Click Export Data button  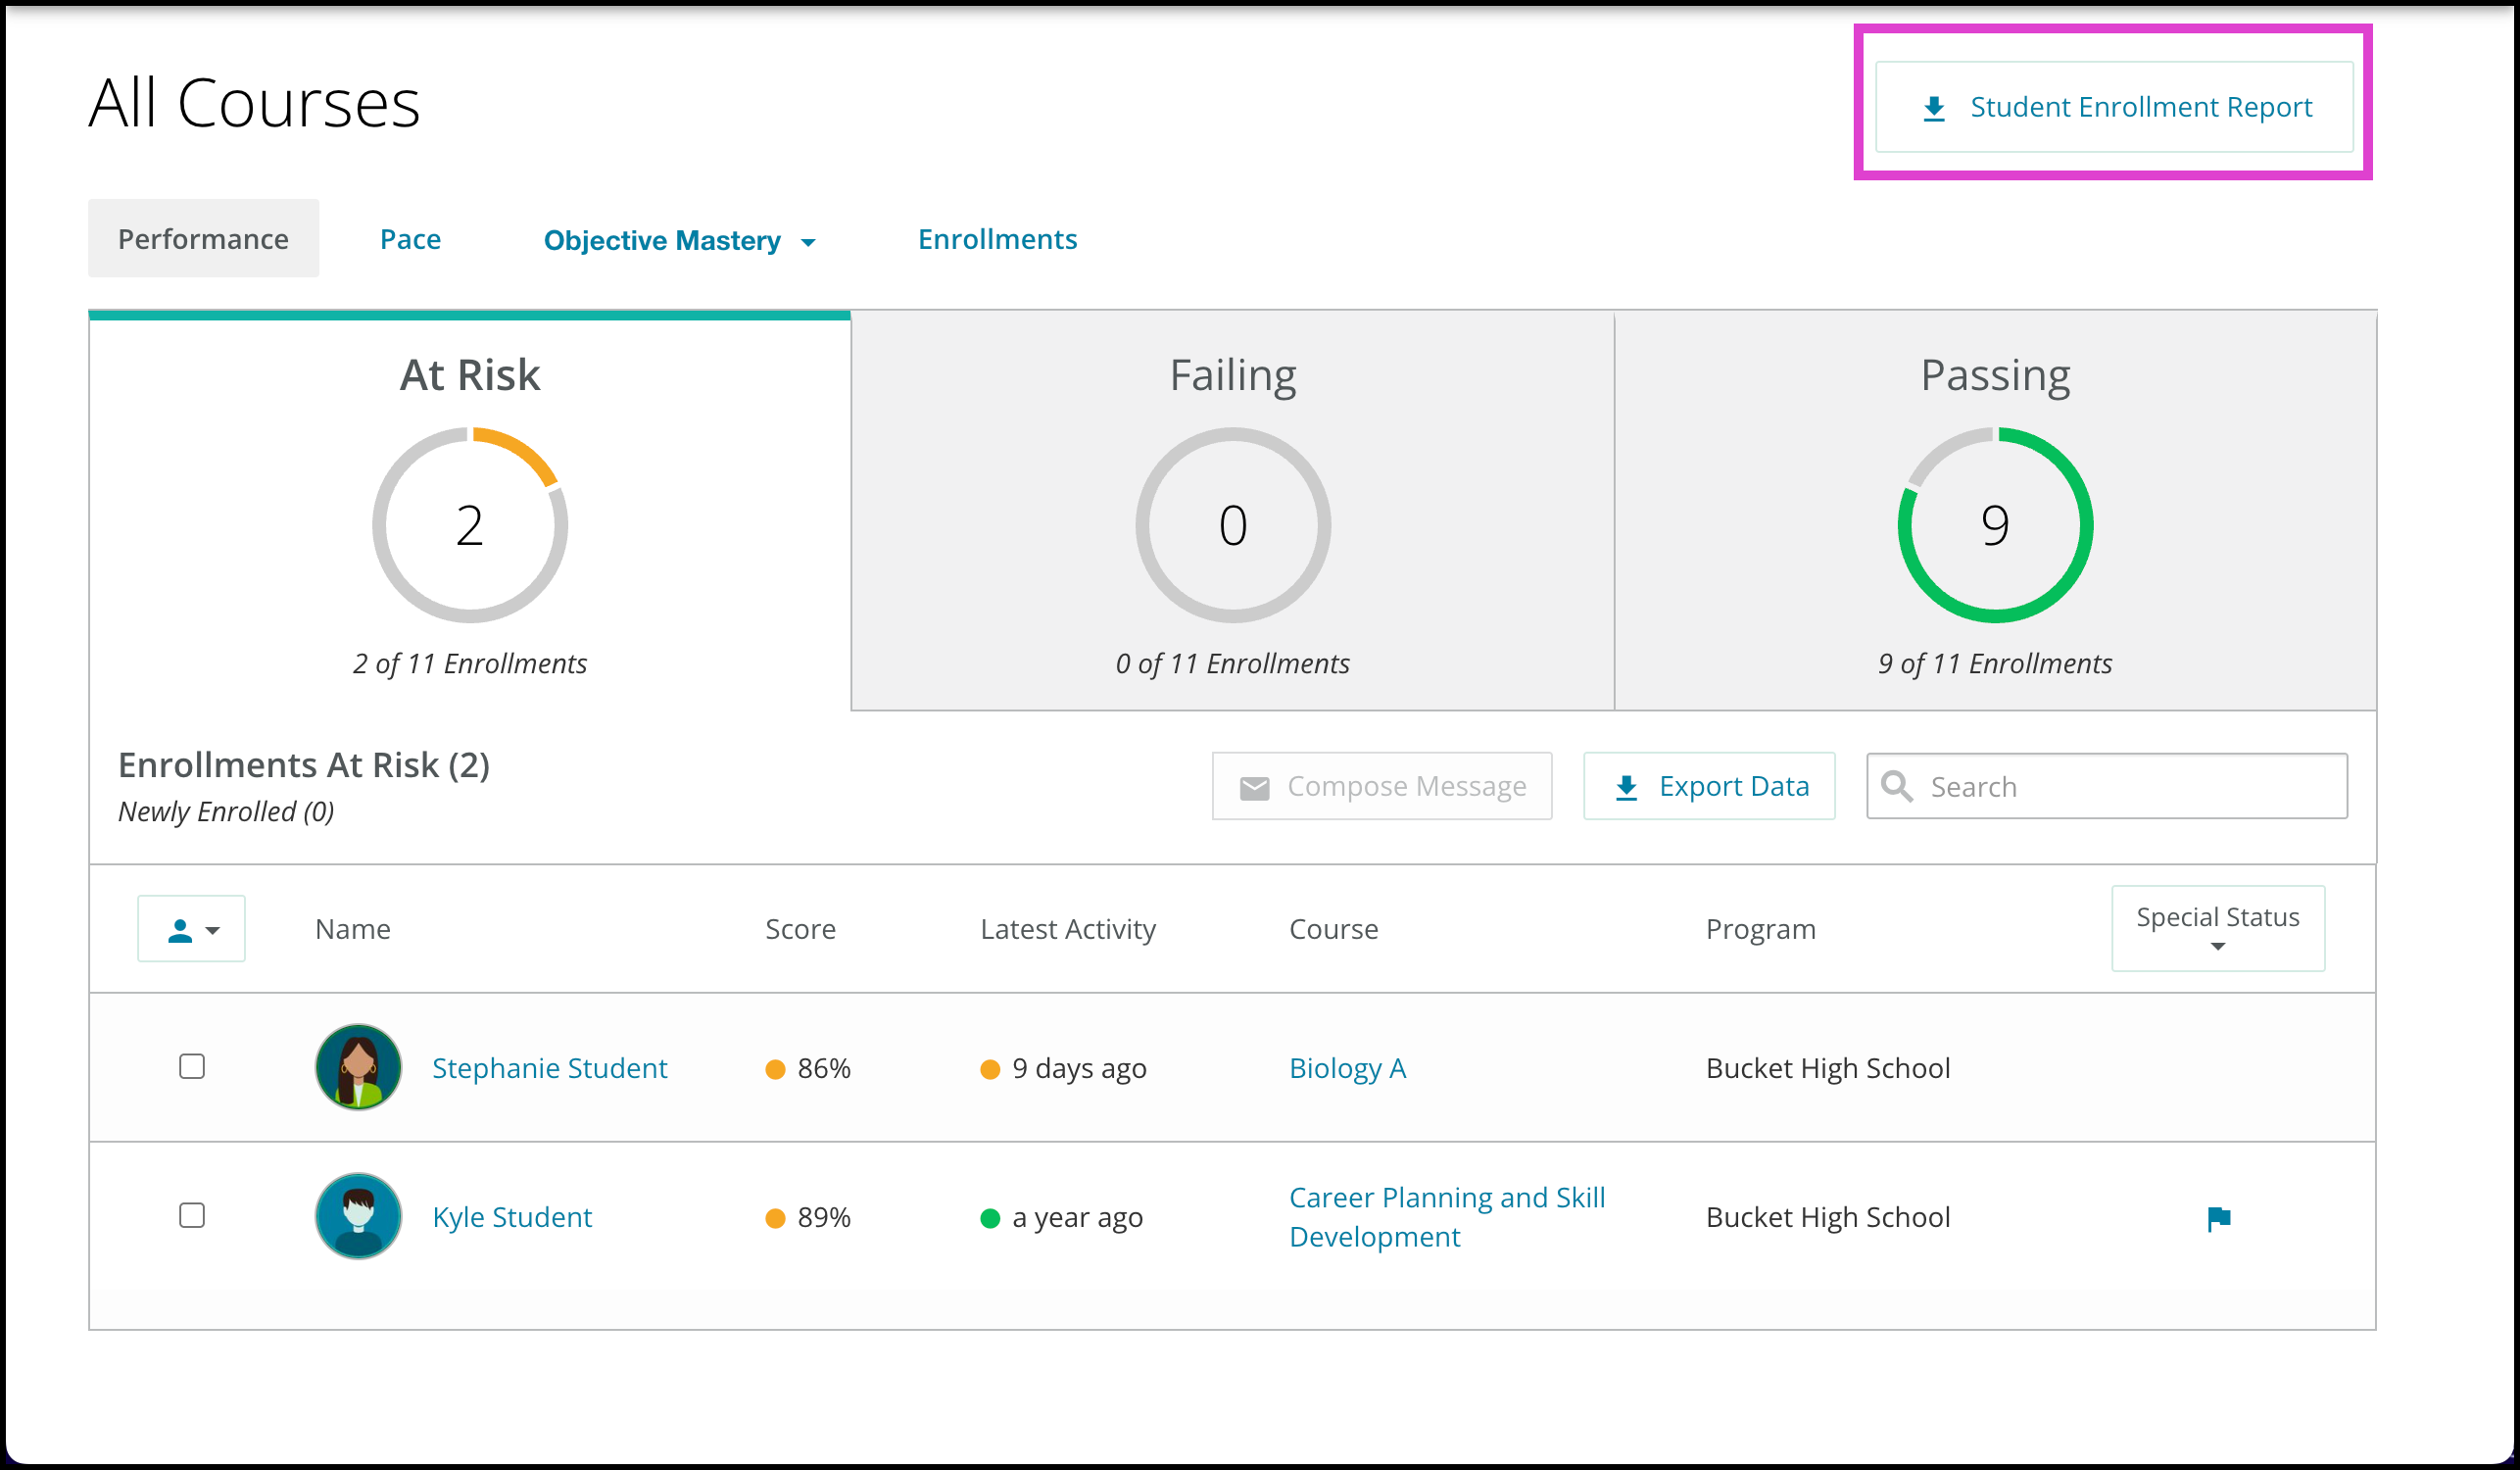(1709, 786)
